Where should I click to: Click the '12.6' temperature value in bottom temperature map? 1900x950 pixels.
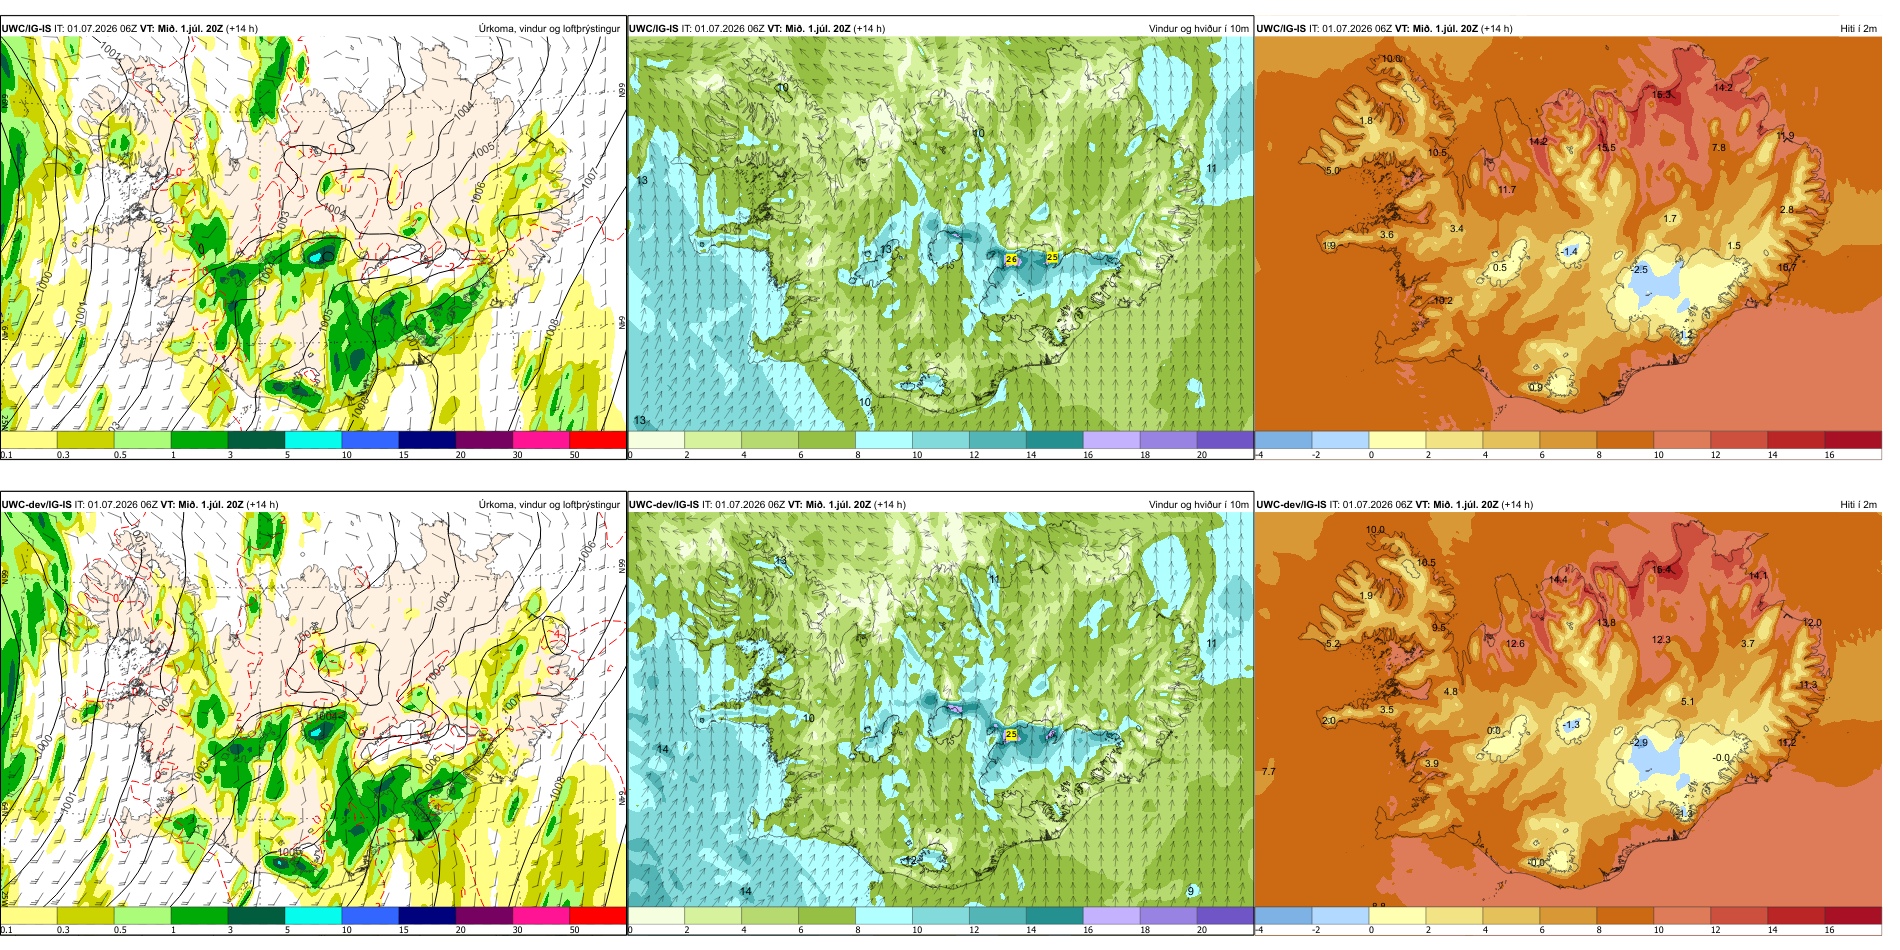pyautogui.click(x=1515, y=644)
